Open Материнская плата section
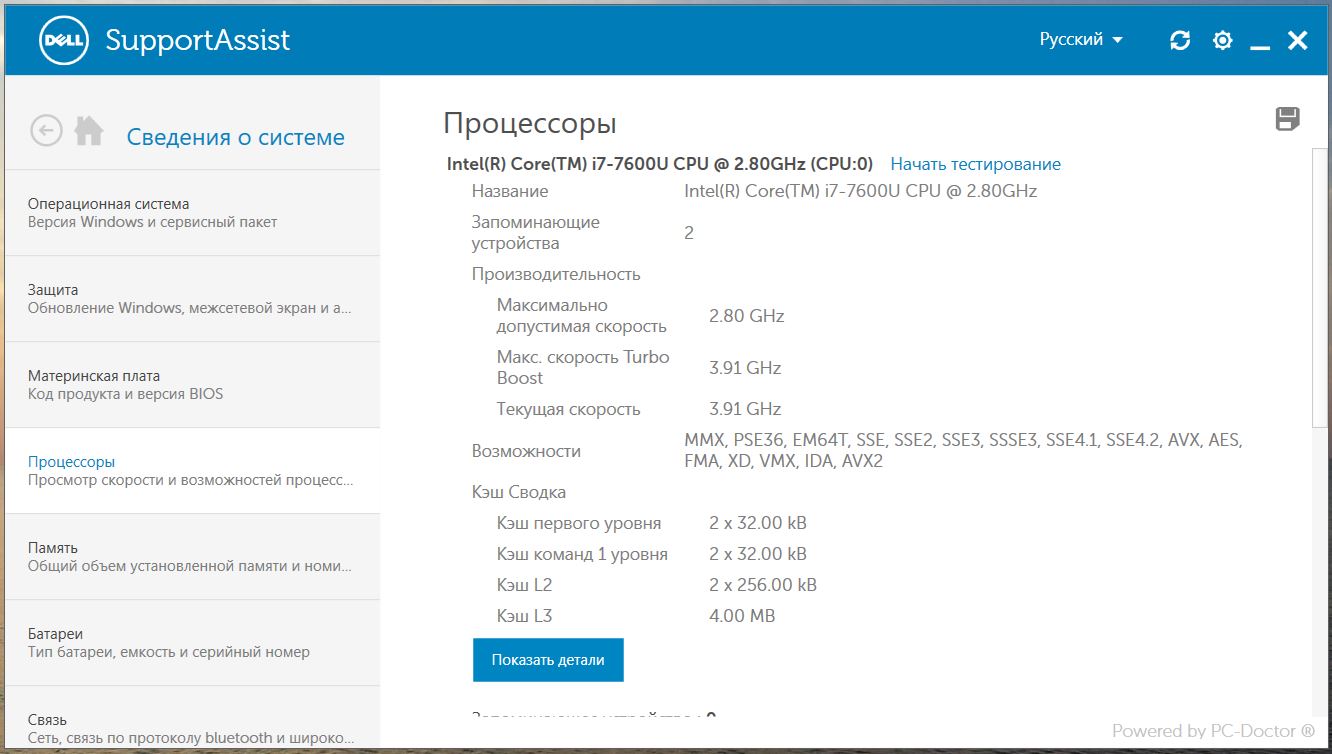This screenshot has width=1332, height=754. click(x=192, y=384)
